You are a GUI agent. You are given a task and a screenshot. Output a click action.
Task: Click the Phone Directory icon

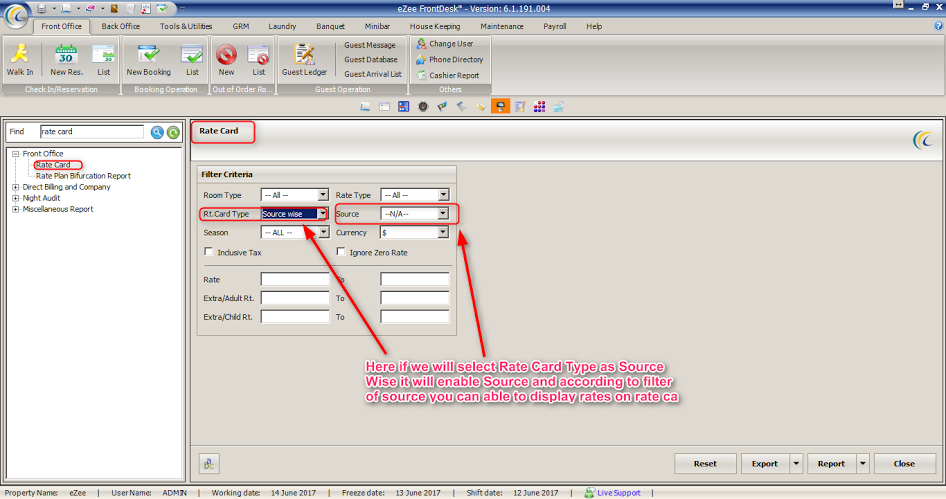click(421, 59)
